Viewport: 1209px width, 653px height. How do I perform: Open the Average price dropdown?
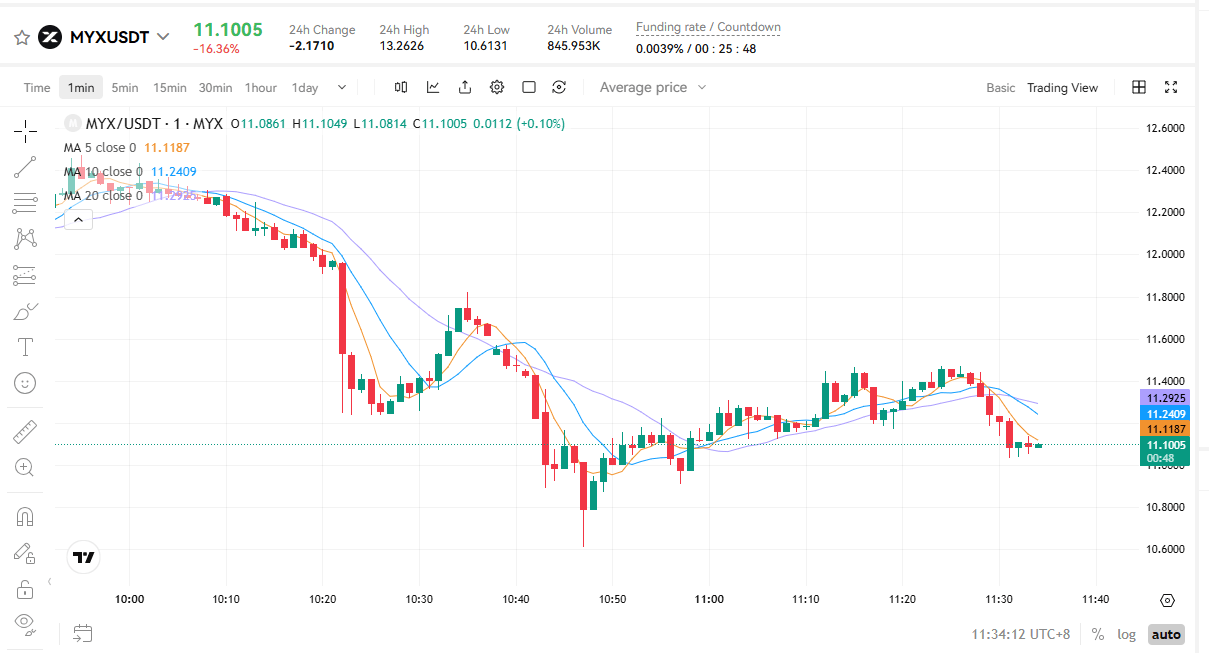[x=653, y=87]
